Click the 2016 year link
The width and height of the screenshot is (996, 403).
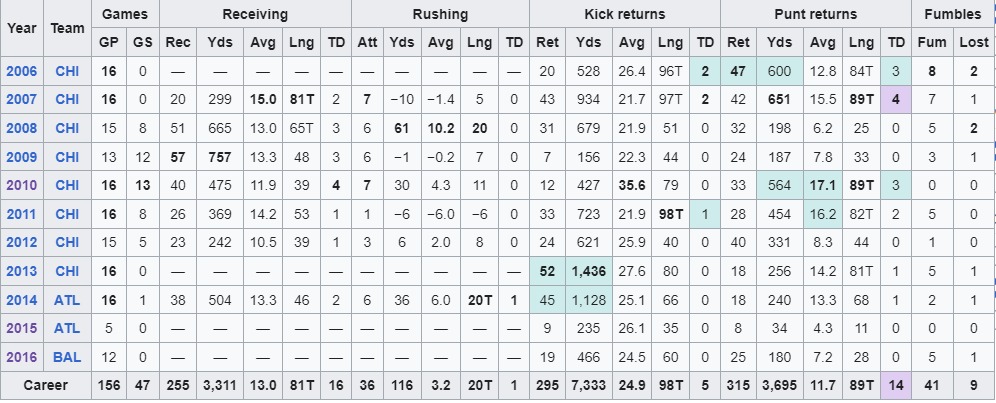(22, 357)
